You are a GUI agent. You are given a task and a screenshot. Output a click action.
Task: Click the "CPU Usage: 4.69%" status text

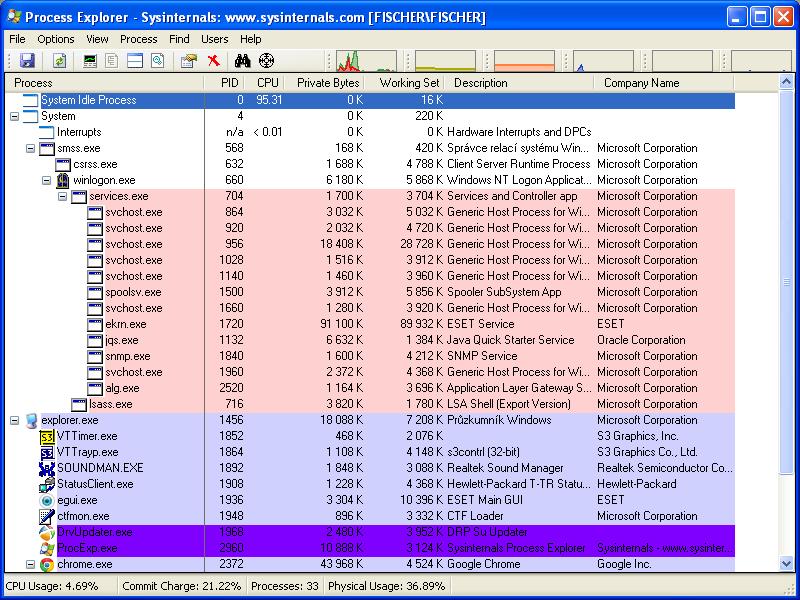coord(52,586)
